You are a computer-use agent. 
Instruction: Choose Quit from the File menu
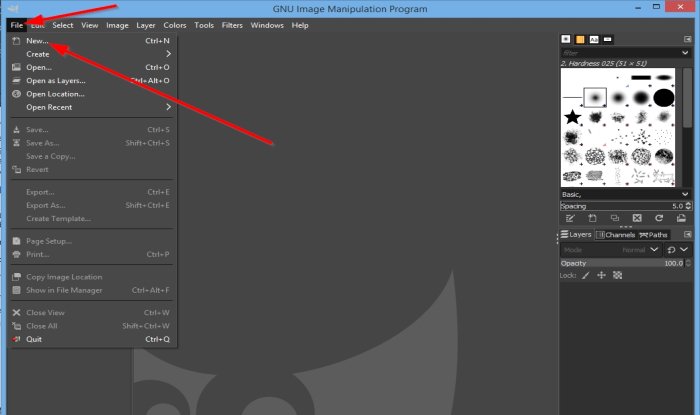click(x=92, y=339)
